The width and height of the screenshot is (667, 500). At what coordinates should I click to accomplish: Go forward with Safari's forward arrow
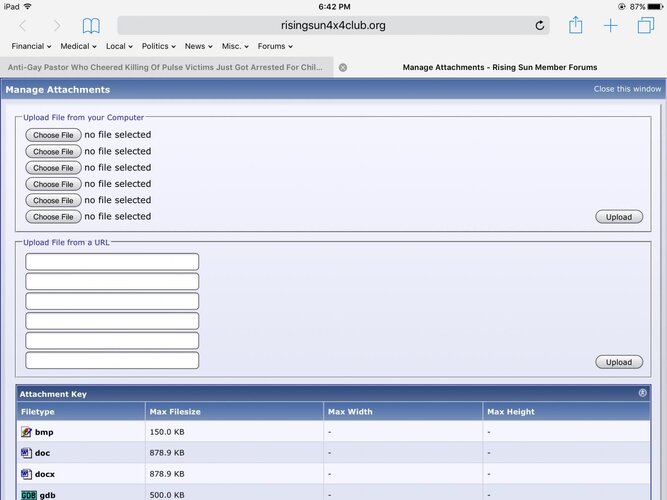[57, 26]
